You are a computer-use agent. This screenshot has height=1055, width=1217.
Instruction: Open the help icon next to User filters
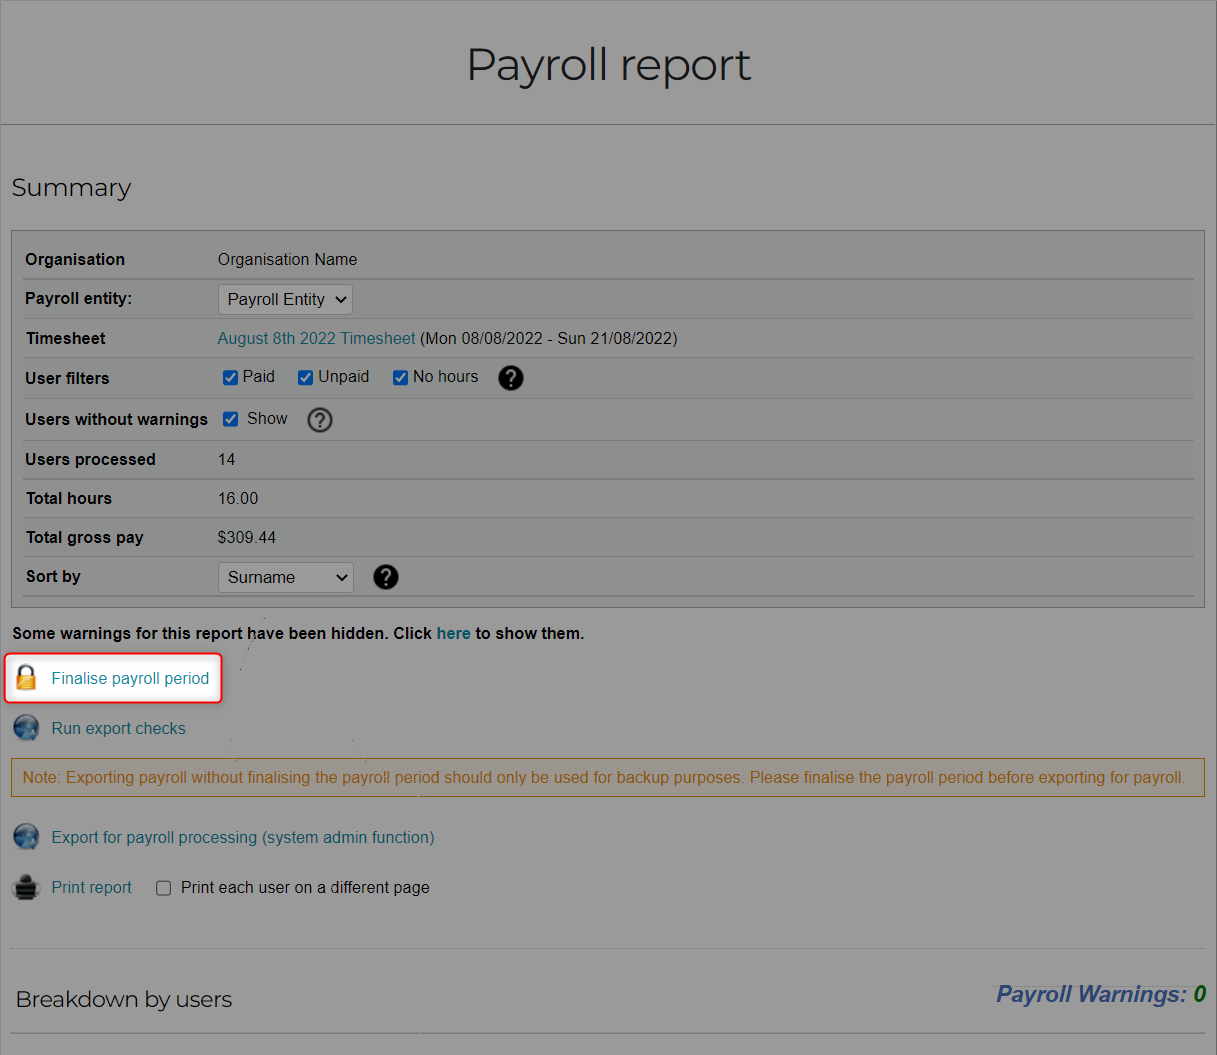pyautogui.click(x=511, y=378)
